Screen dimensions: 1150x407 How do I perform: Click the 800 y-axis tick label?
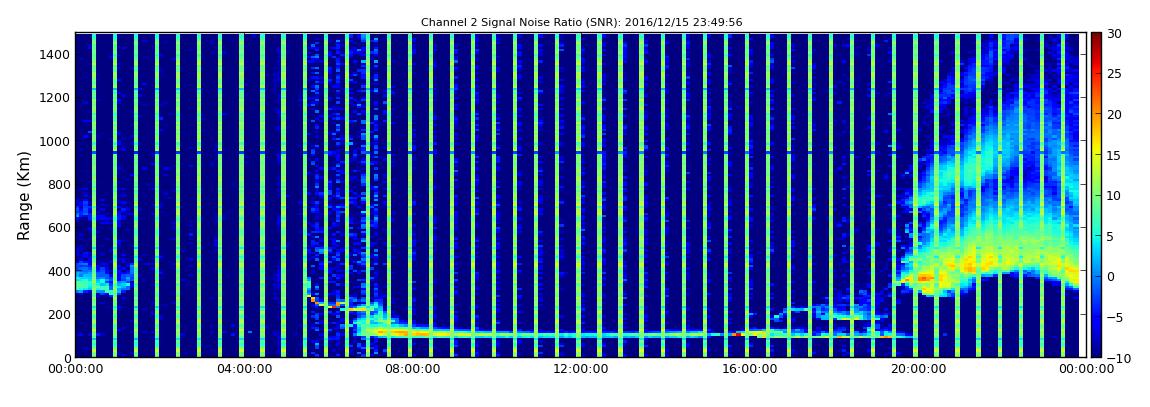(59, 184)
